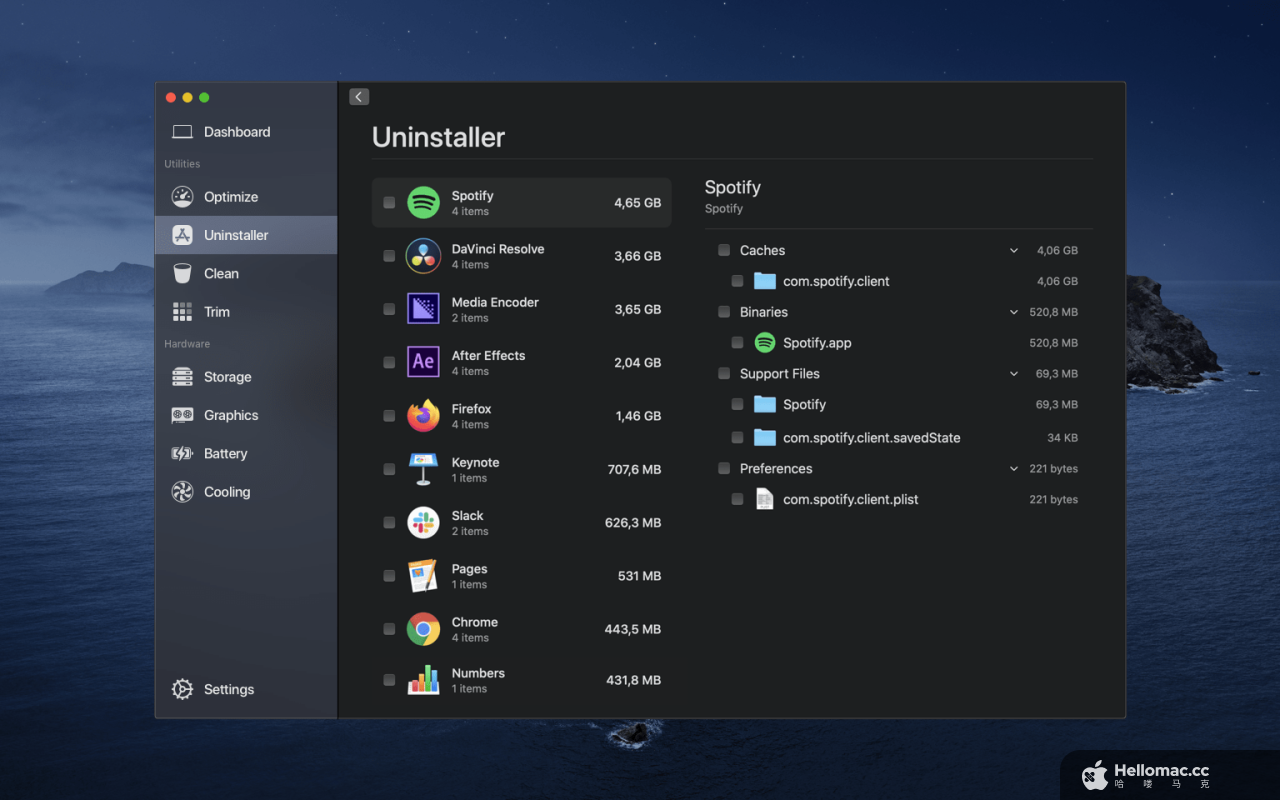Screen dimensions: 1280x800
Task: Click the Battery icon in the sidebar
Action: (x=182, y=454)
